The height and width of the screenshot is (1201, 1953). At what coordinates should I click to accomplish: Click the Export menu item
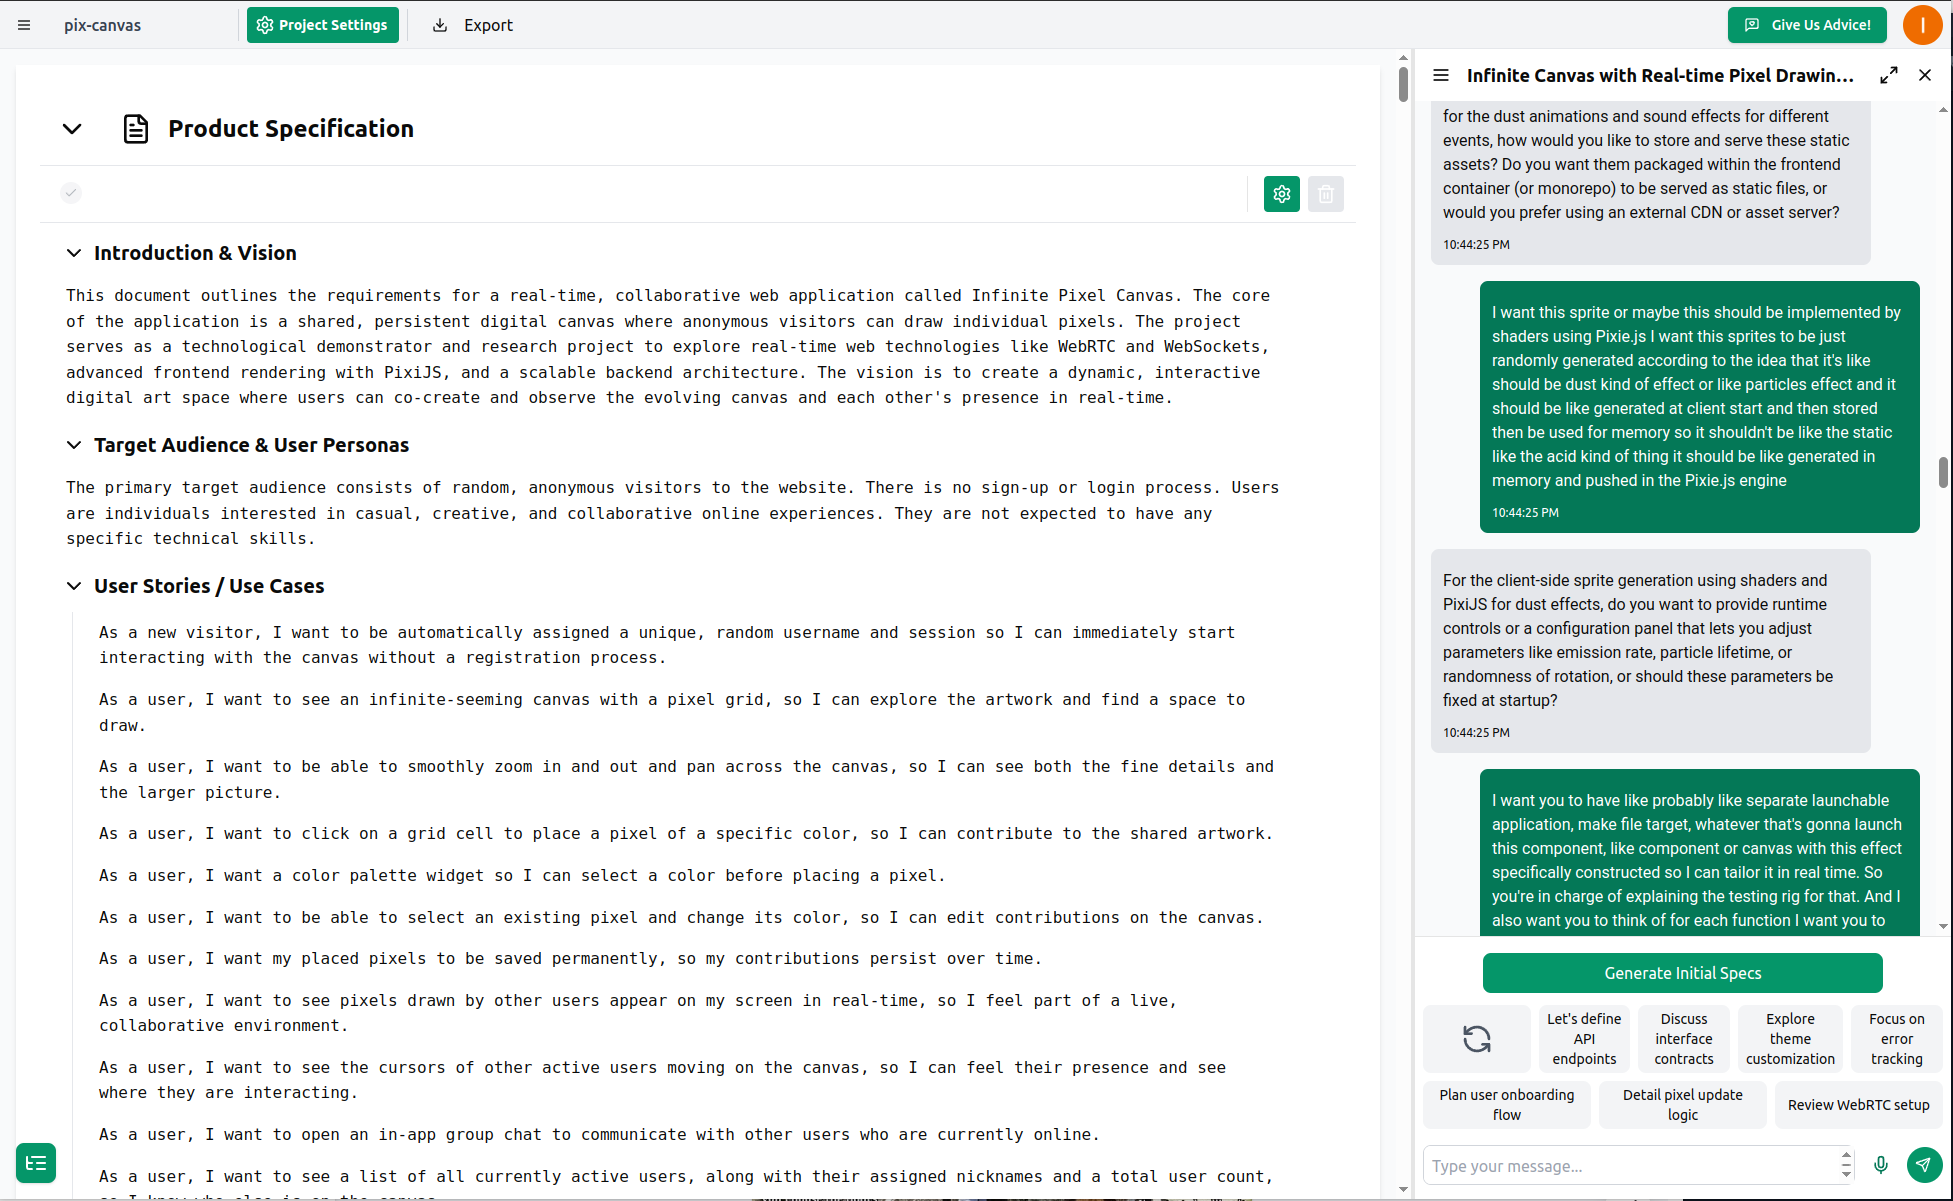473,25
